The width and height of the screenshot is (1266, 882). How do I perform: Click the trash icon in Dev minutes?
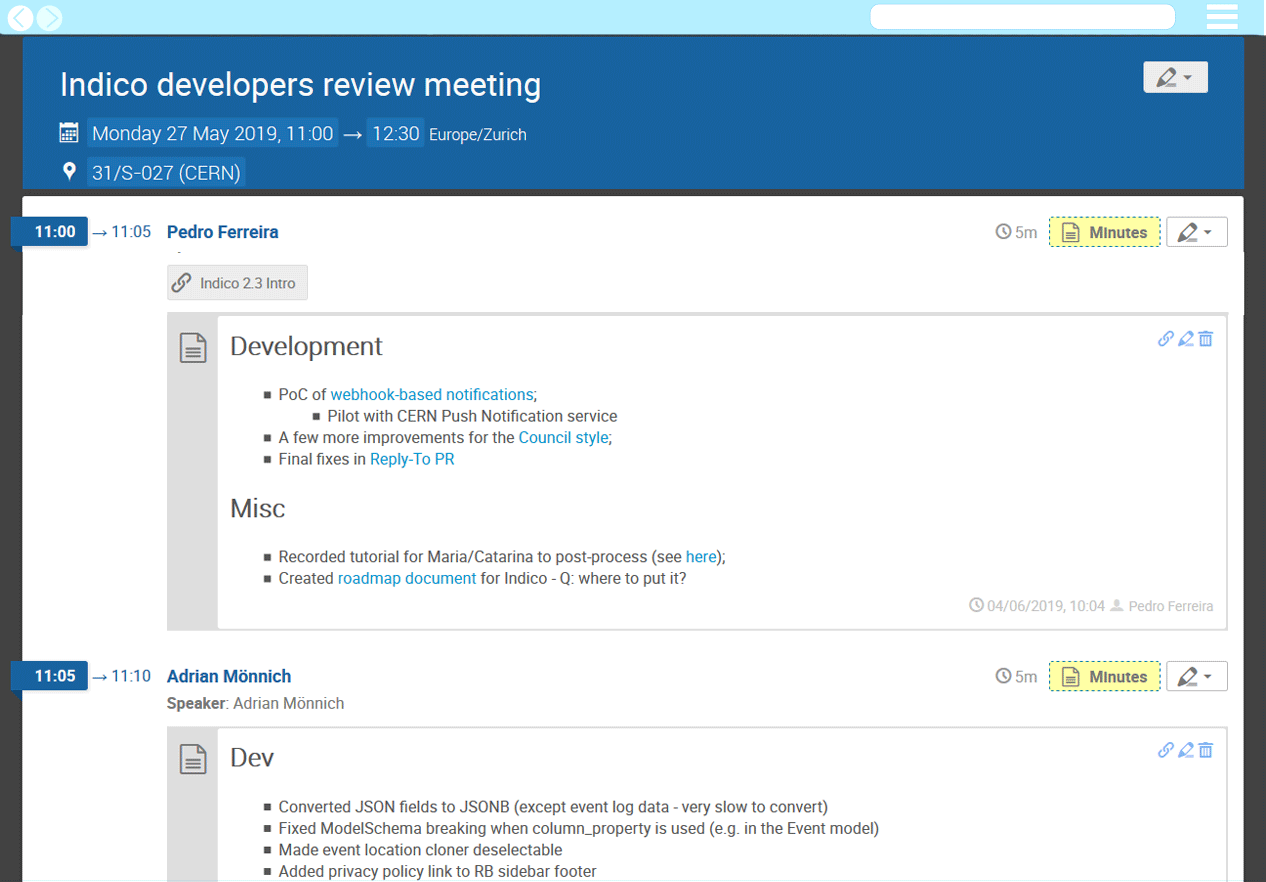coord(1206,750)
